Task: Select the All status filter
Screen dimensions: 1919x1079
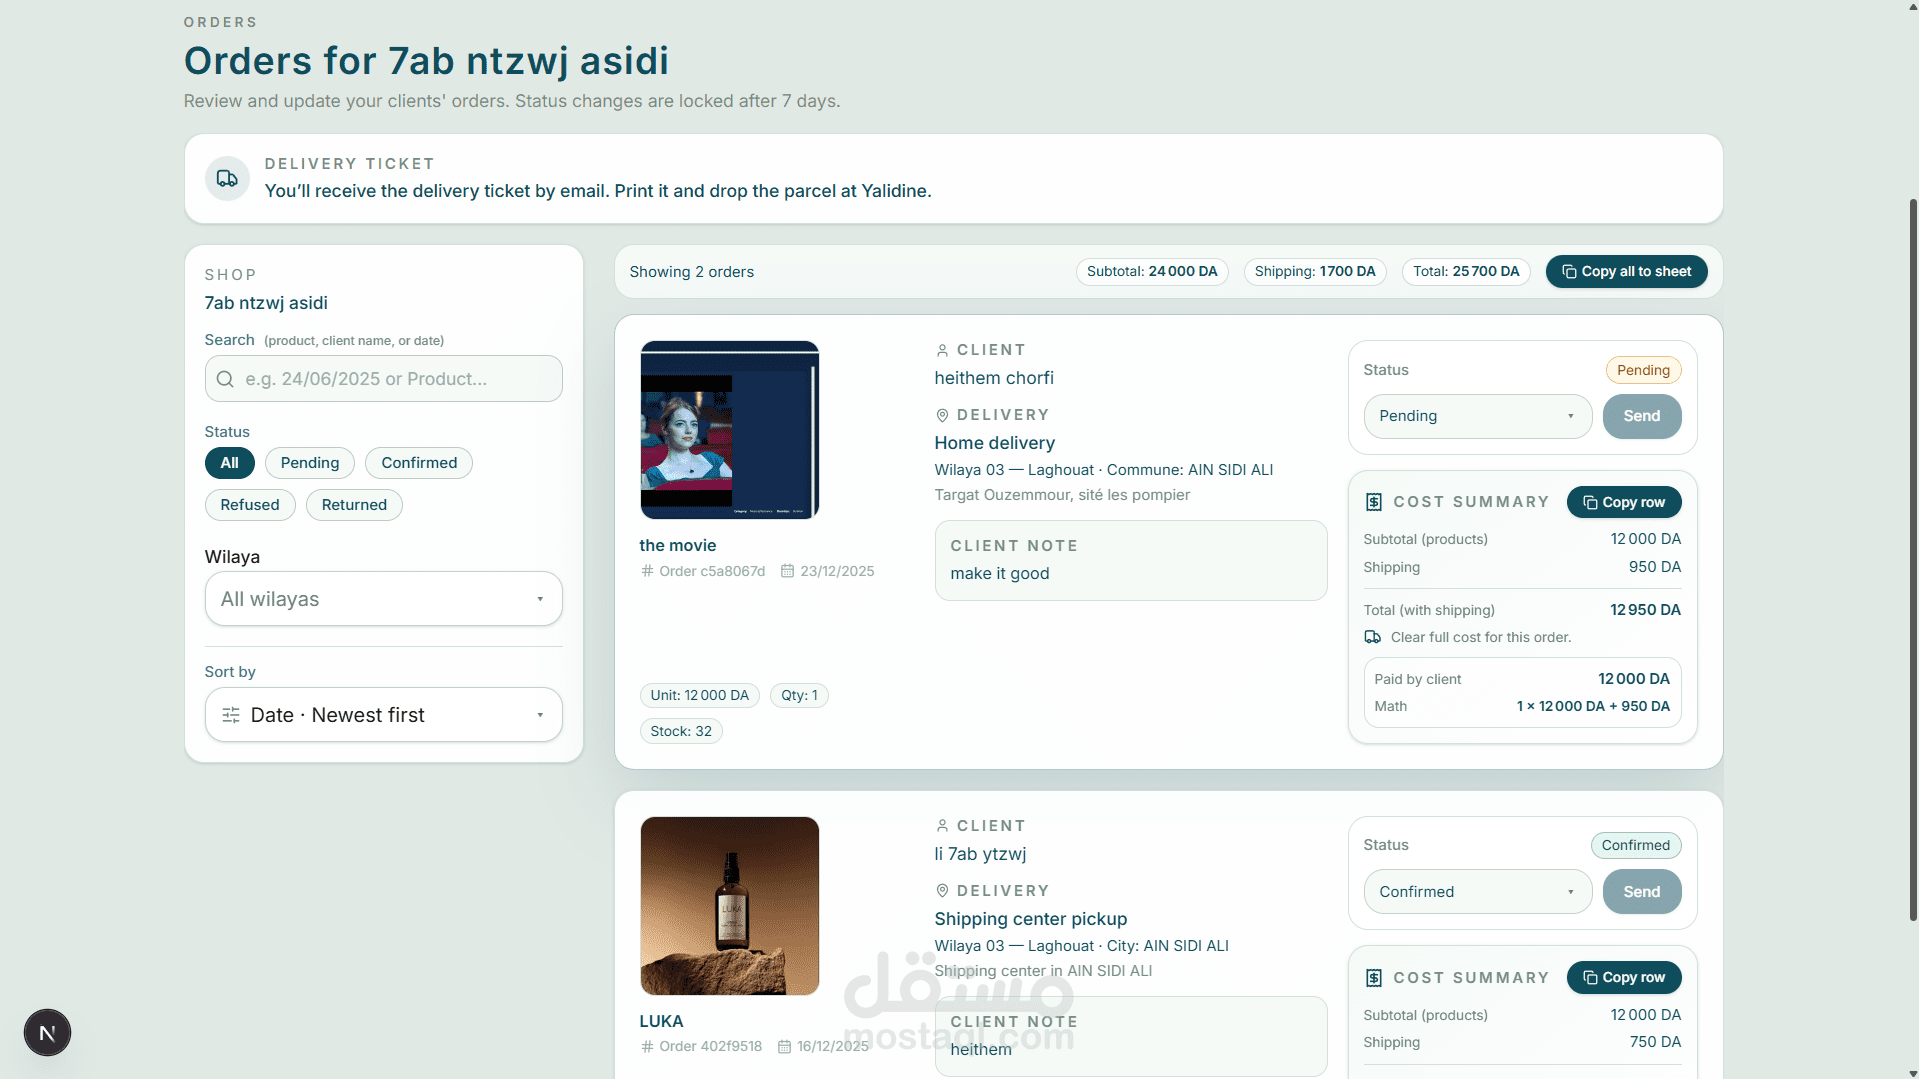Action: point(230,463)
